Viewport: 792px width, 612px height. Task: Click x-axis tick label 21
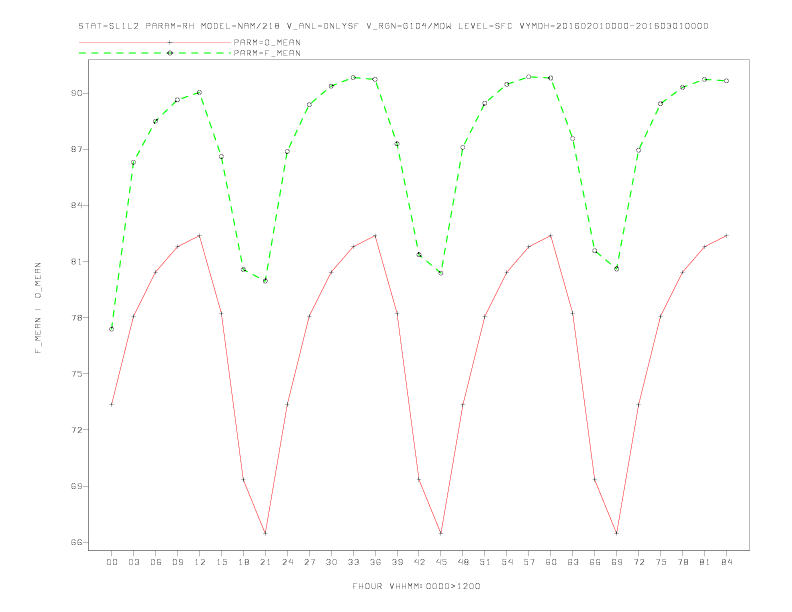(x=266, y=562)
